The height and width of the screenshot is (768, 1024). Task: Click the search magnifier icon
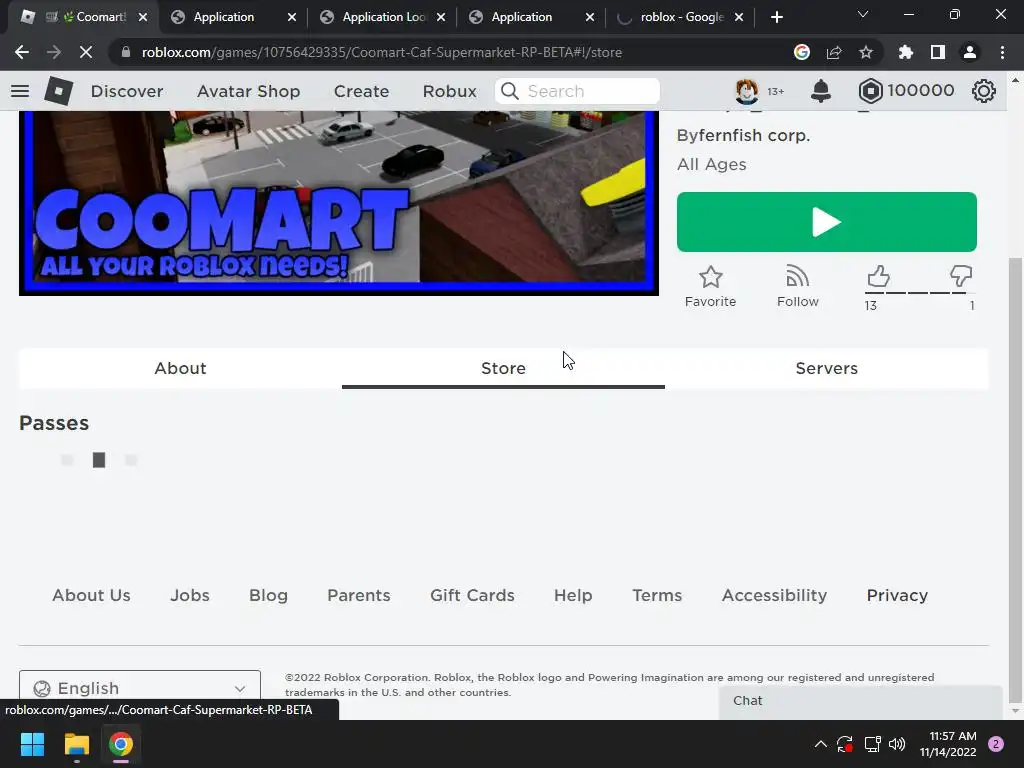coord(509,91)
